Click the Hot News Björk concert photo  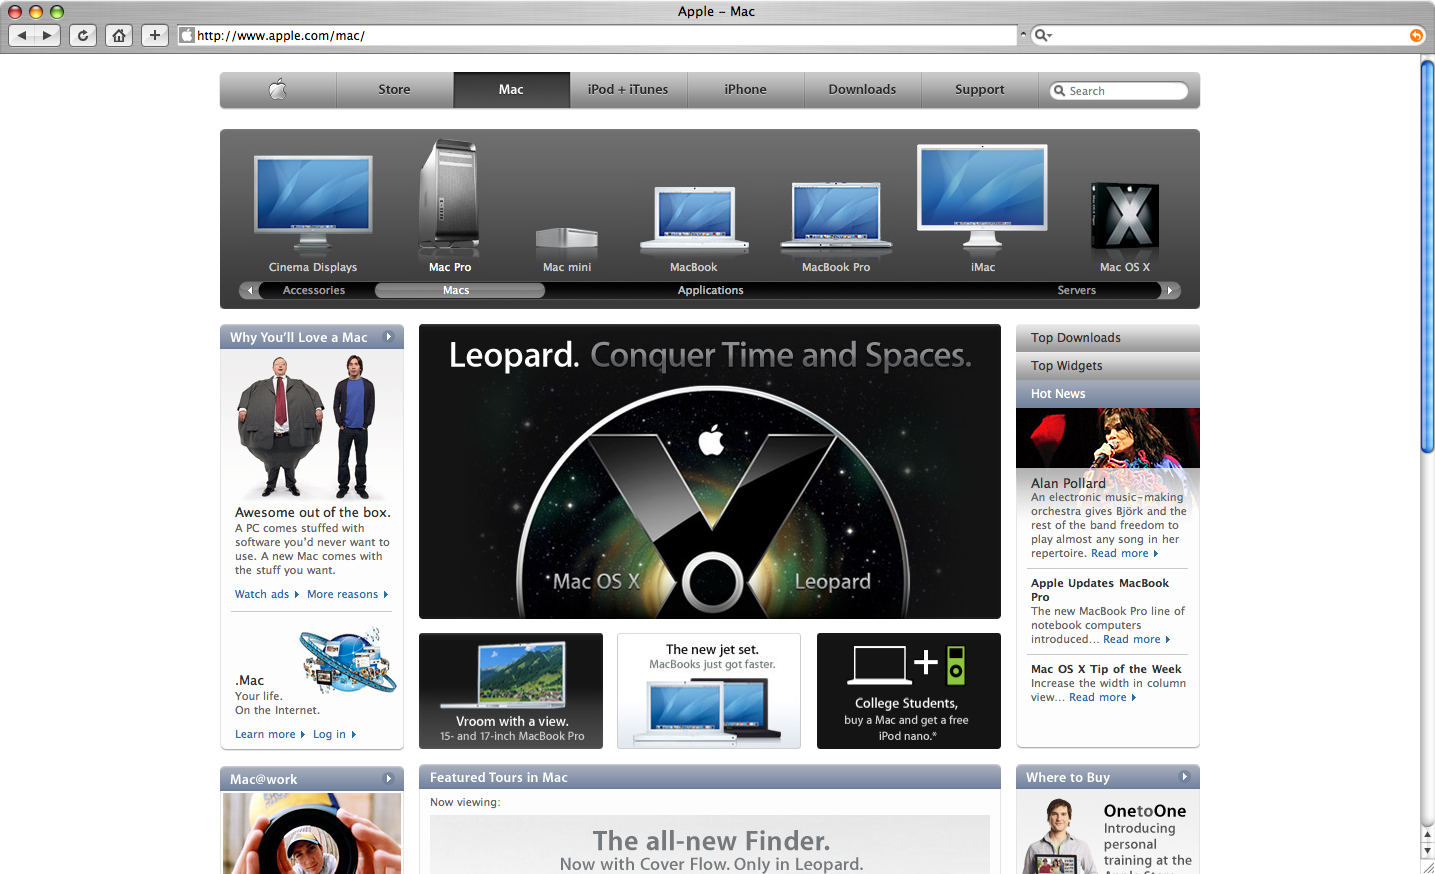tap(1108, 438)
